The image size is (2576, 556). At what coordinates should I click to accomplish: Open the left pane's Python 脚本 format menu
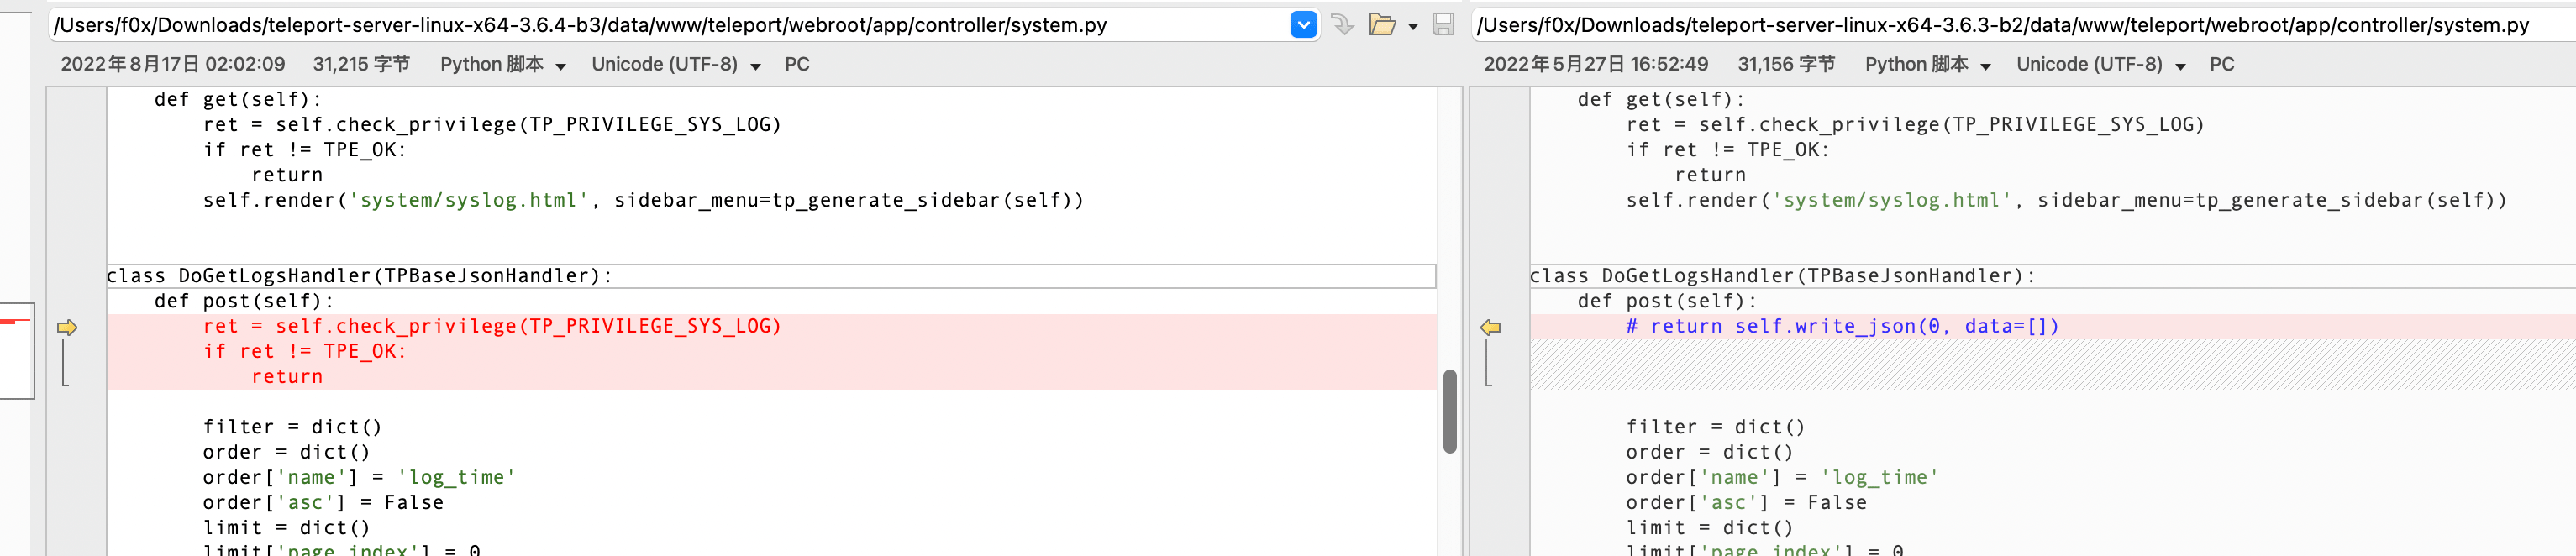tap(502, 65)
